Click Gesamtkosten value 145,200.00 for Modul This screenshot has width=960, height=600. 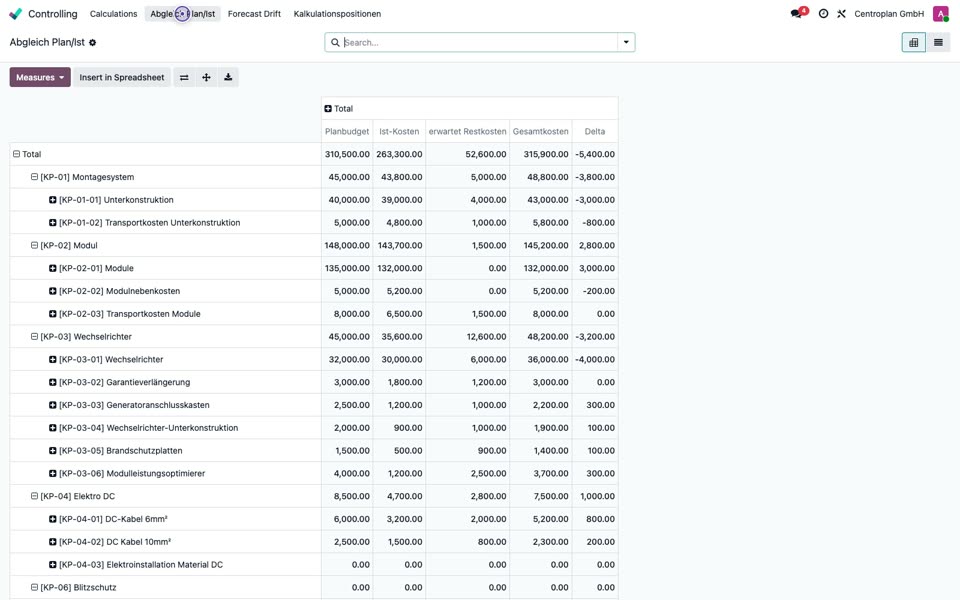tap(541, 245)
